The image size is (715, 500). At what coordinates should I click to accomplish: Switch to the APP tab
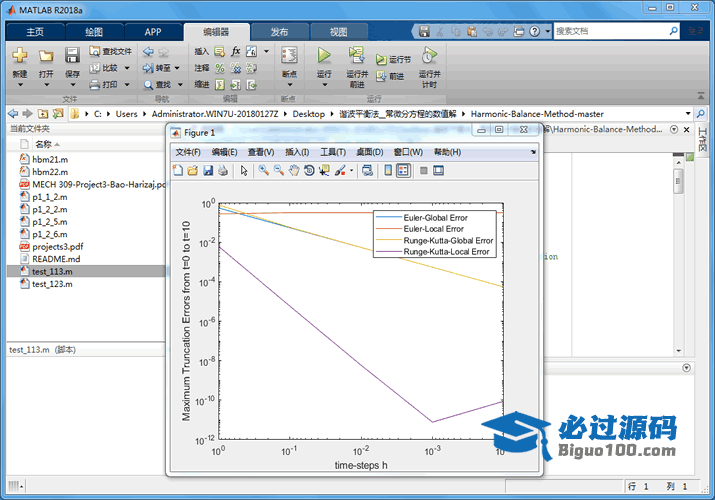(153, 32)
